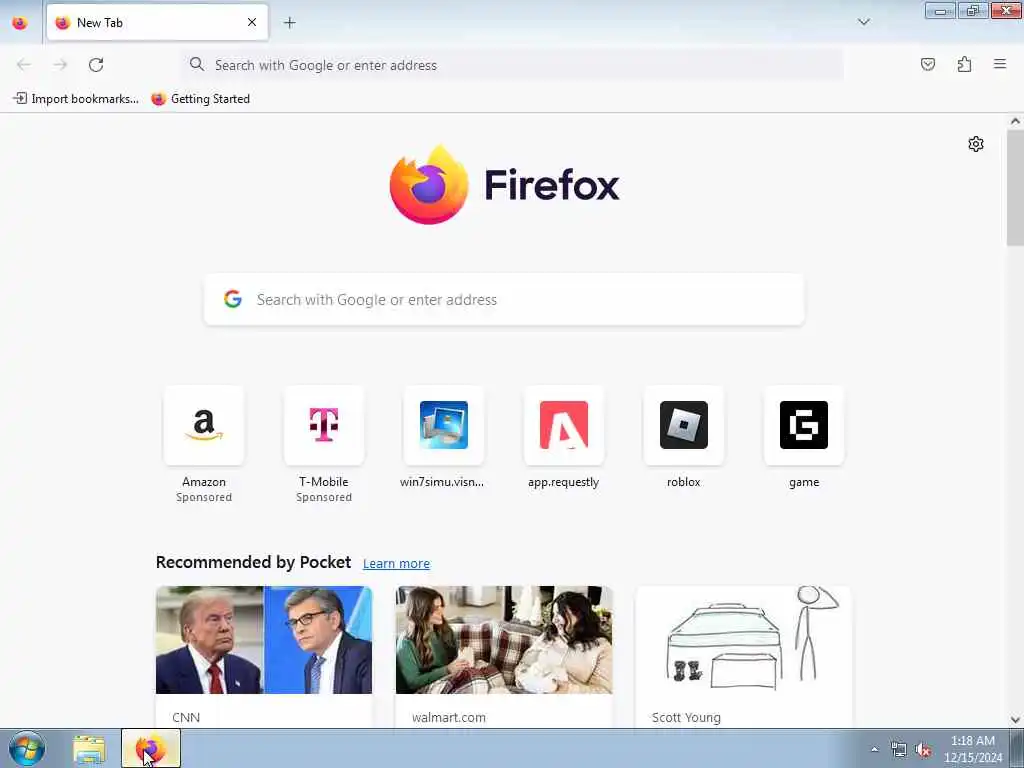This screenshot has width=1024, height=768.
Task: Click the Firefox taskbar button
Action: [151, 749]
